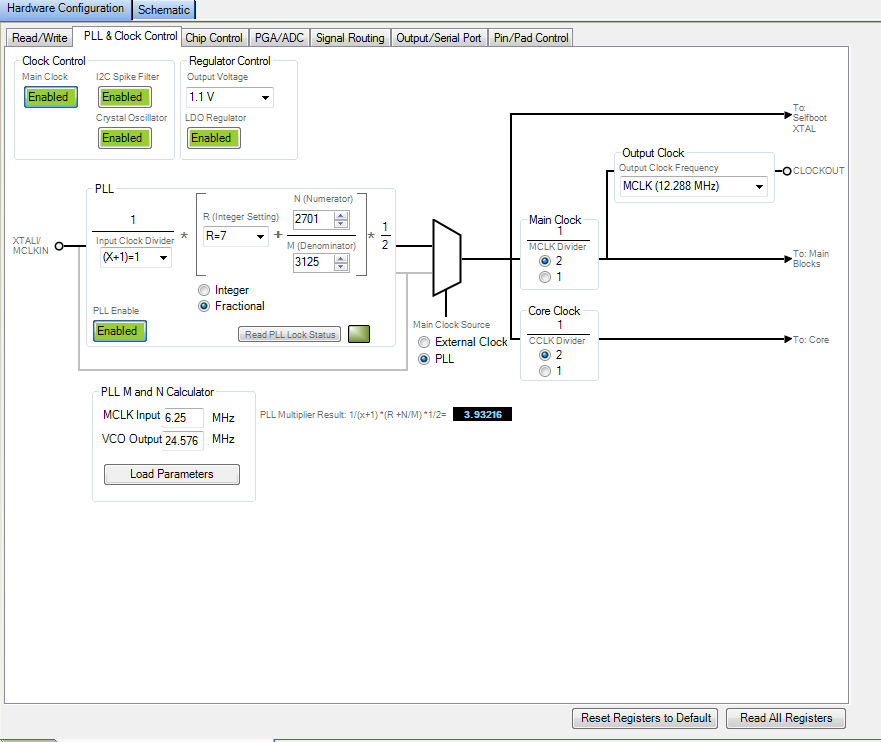Set CCLK Divider to 1
881x742 pixels.
click(544, 371)
